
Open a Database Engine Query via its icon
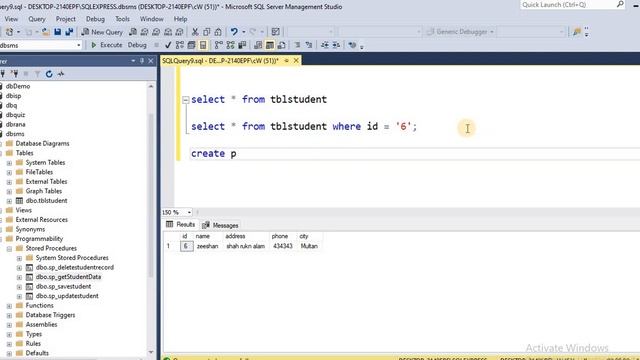click(x=133, y=32)
